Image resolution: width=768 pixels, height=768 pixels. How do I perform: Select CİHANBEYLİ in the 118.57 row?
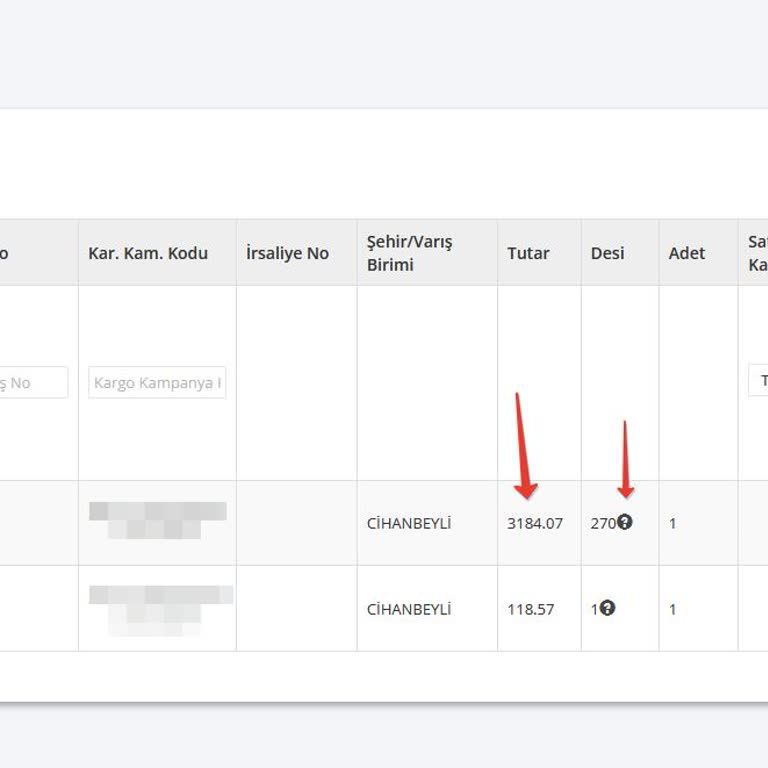pyautogui.click(x=409, y=609)
